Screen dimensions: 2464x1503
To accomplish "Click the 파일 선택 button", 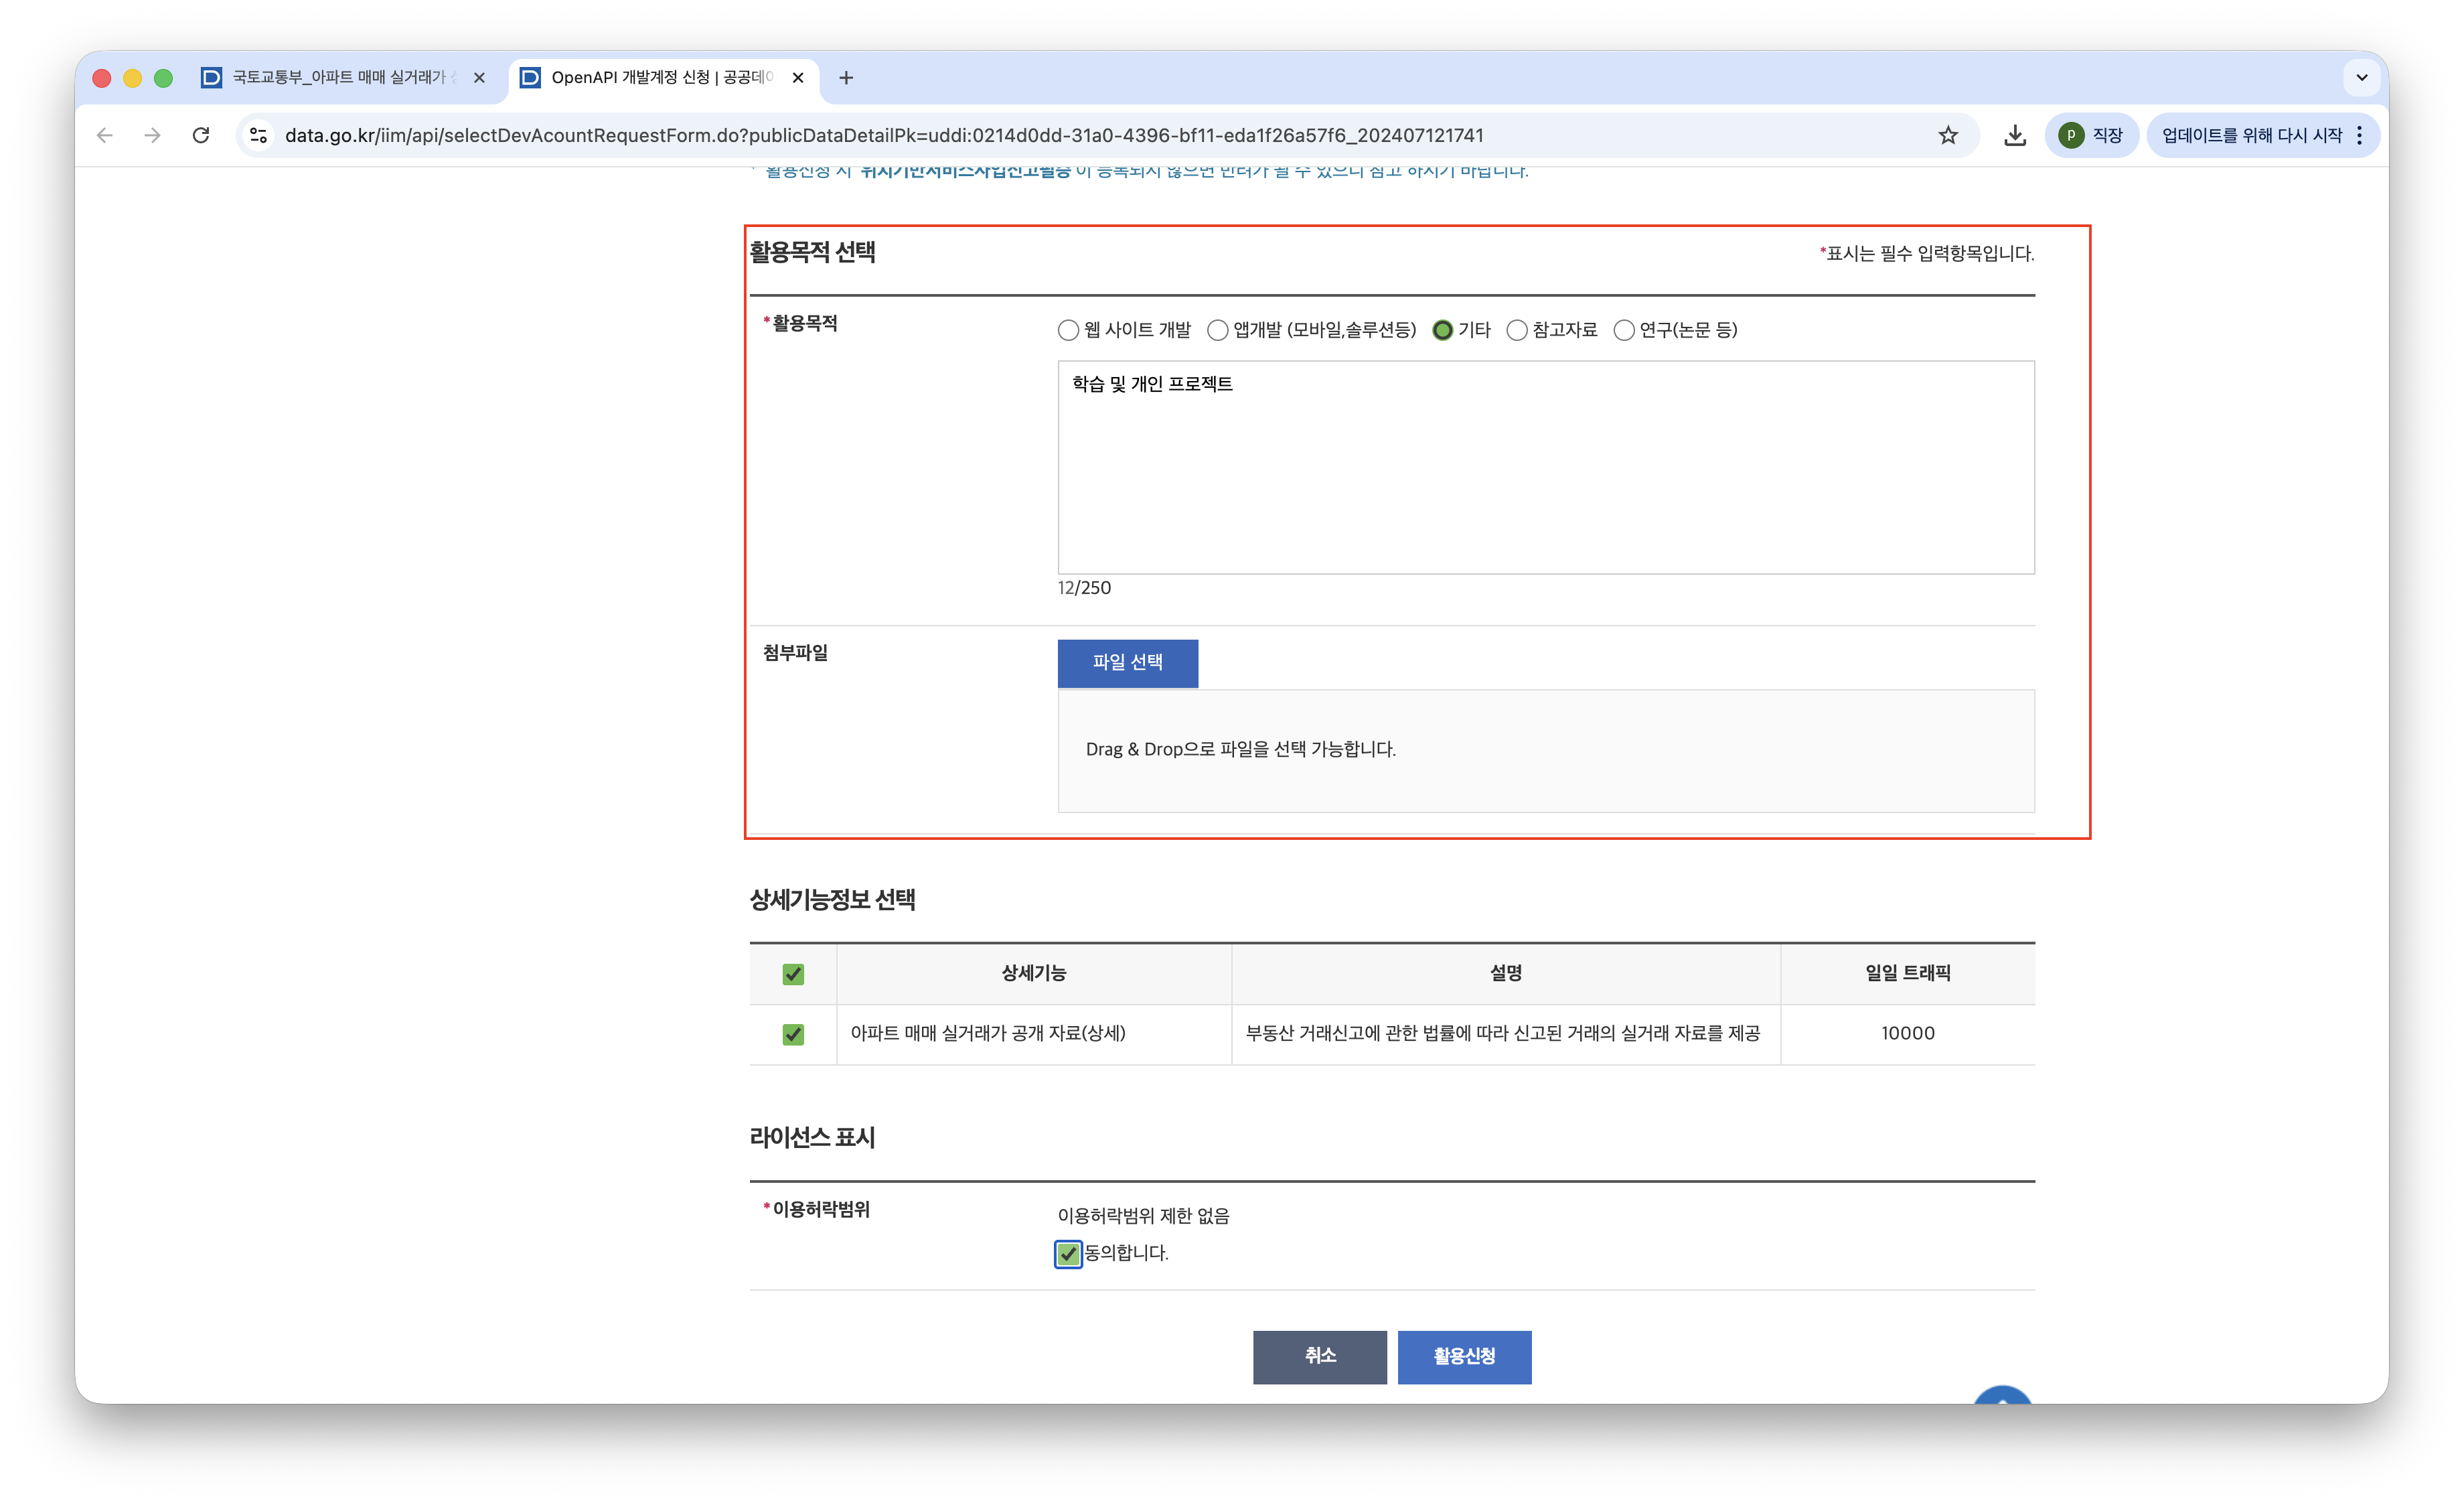I will (1127, 663).
